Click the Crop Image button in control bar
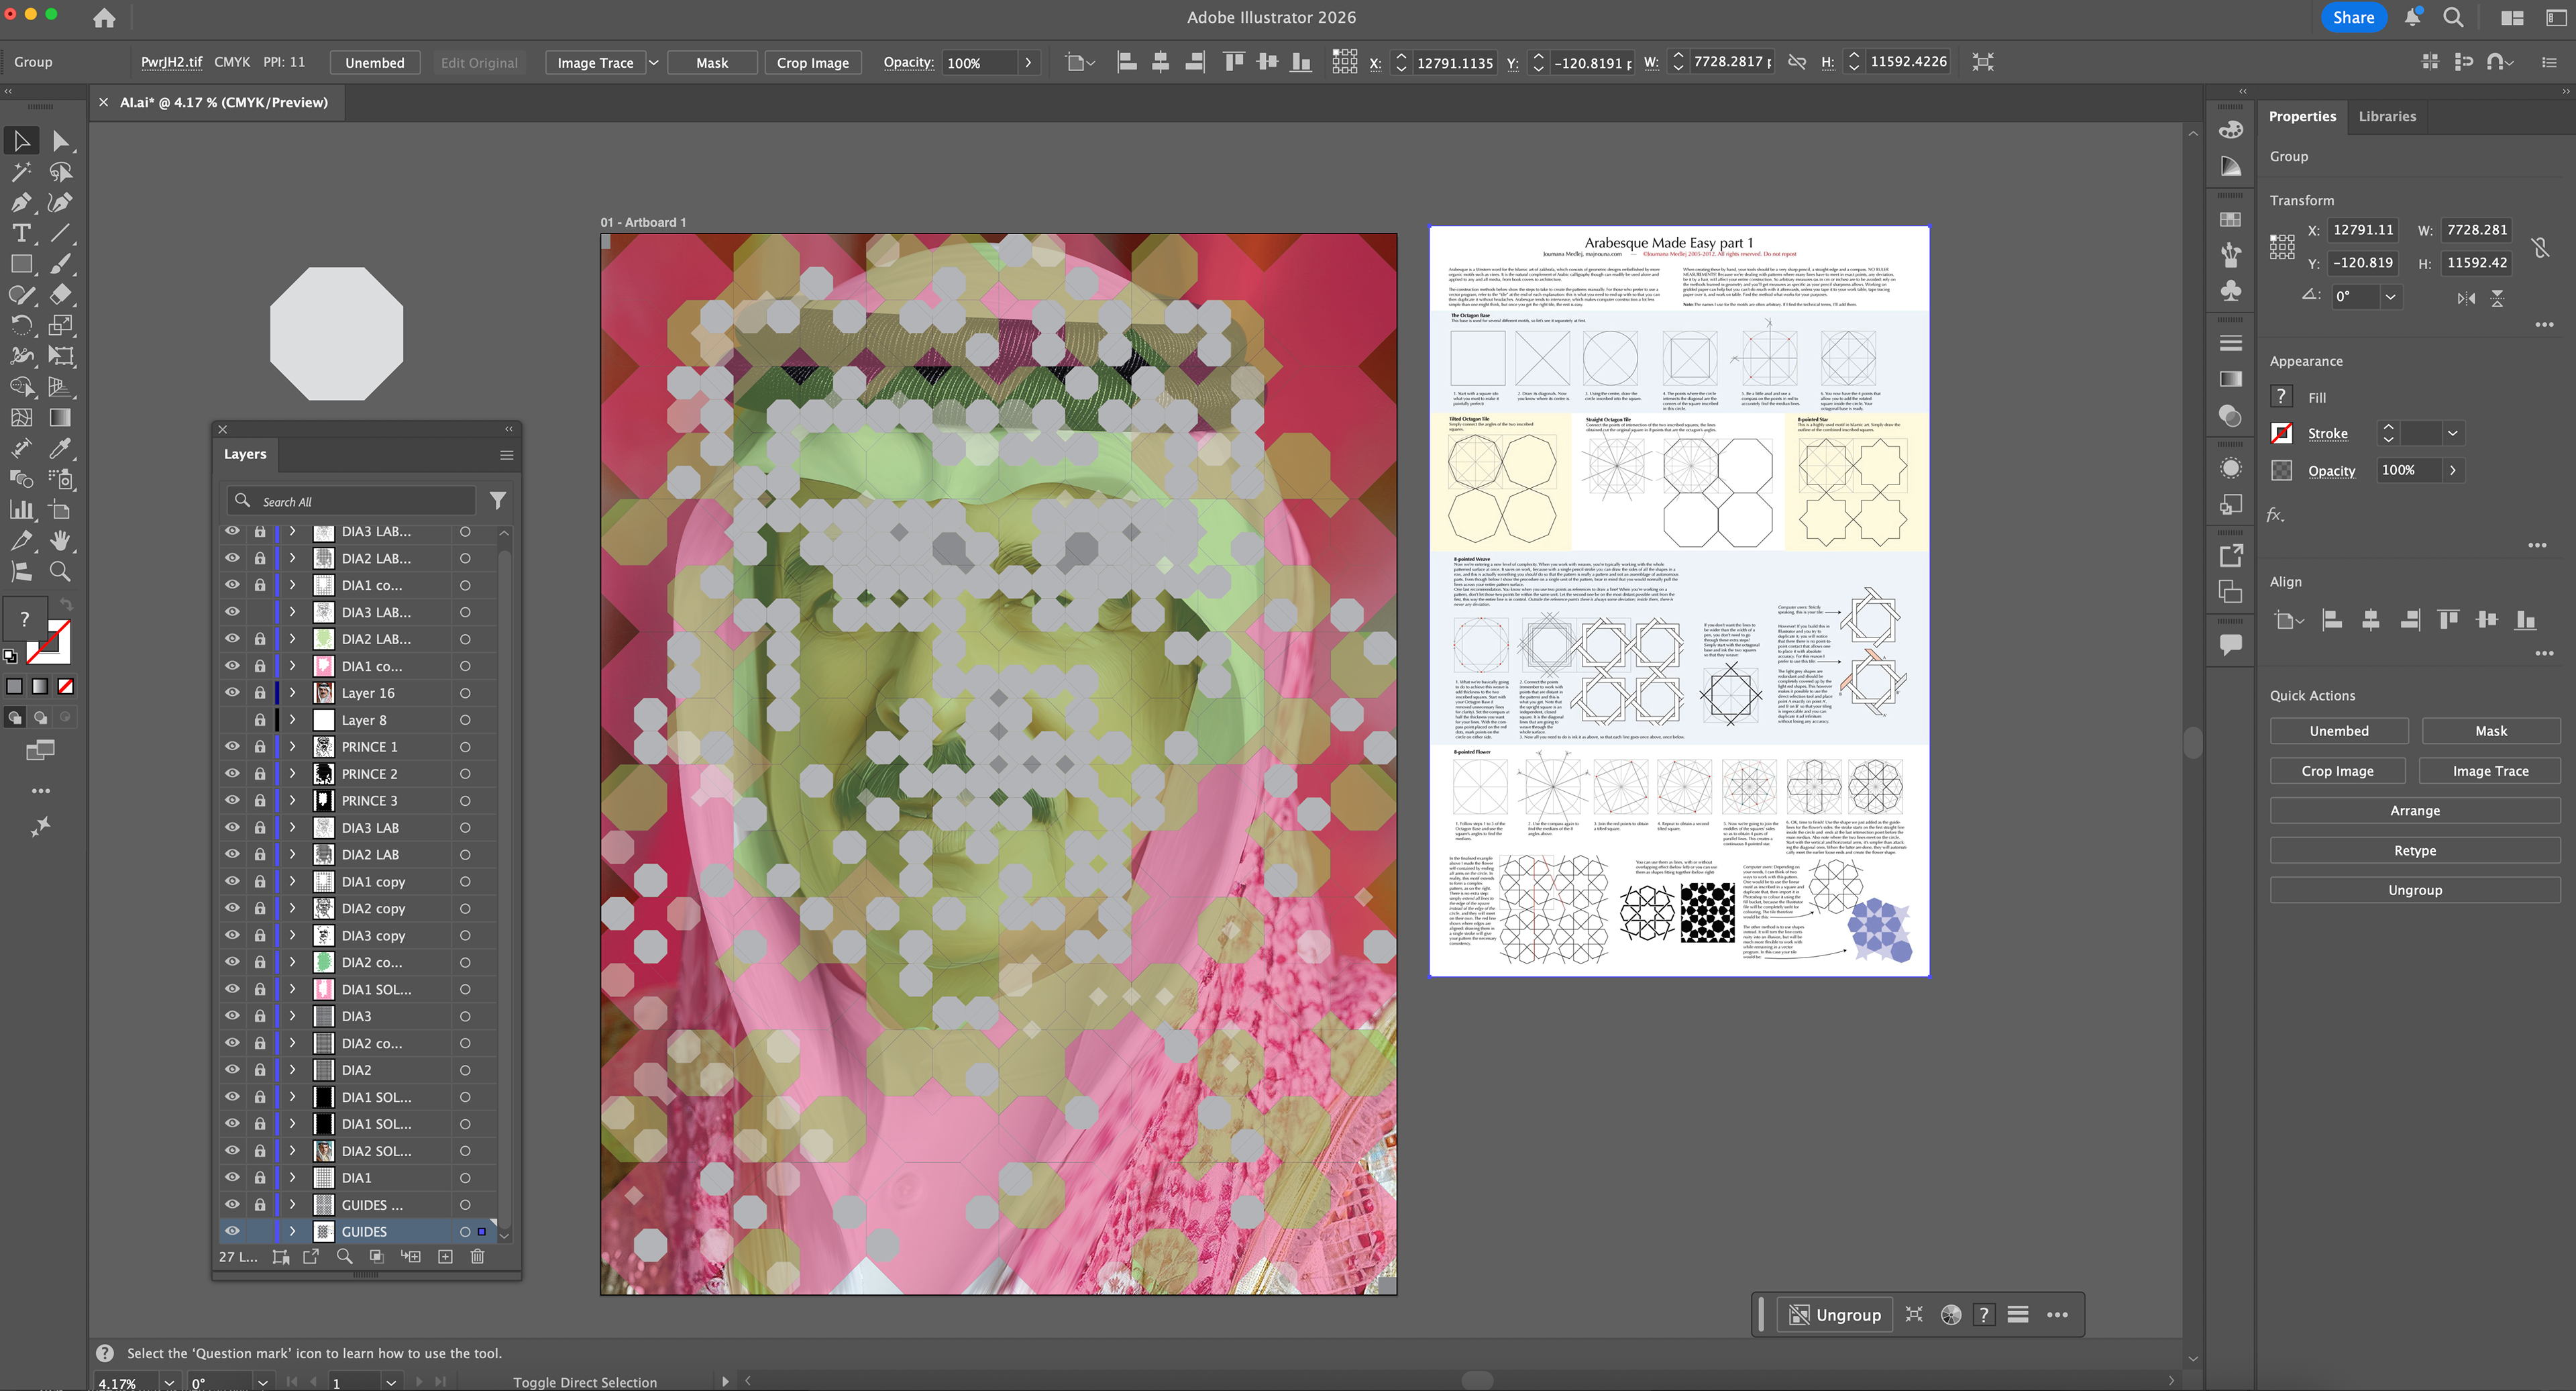Screen dimensions: 2576x1391 812,62
